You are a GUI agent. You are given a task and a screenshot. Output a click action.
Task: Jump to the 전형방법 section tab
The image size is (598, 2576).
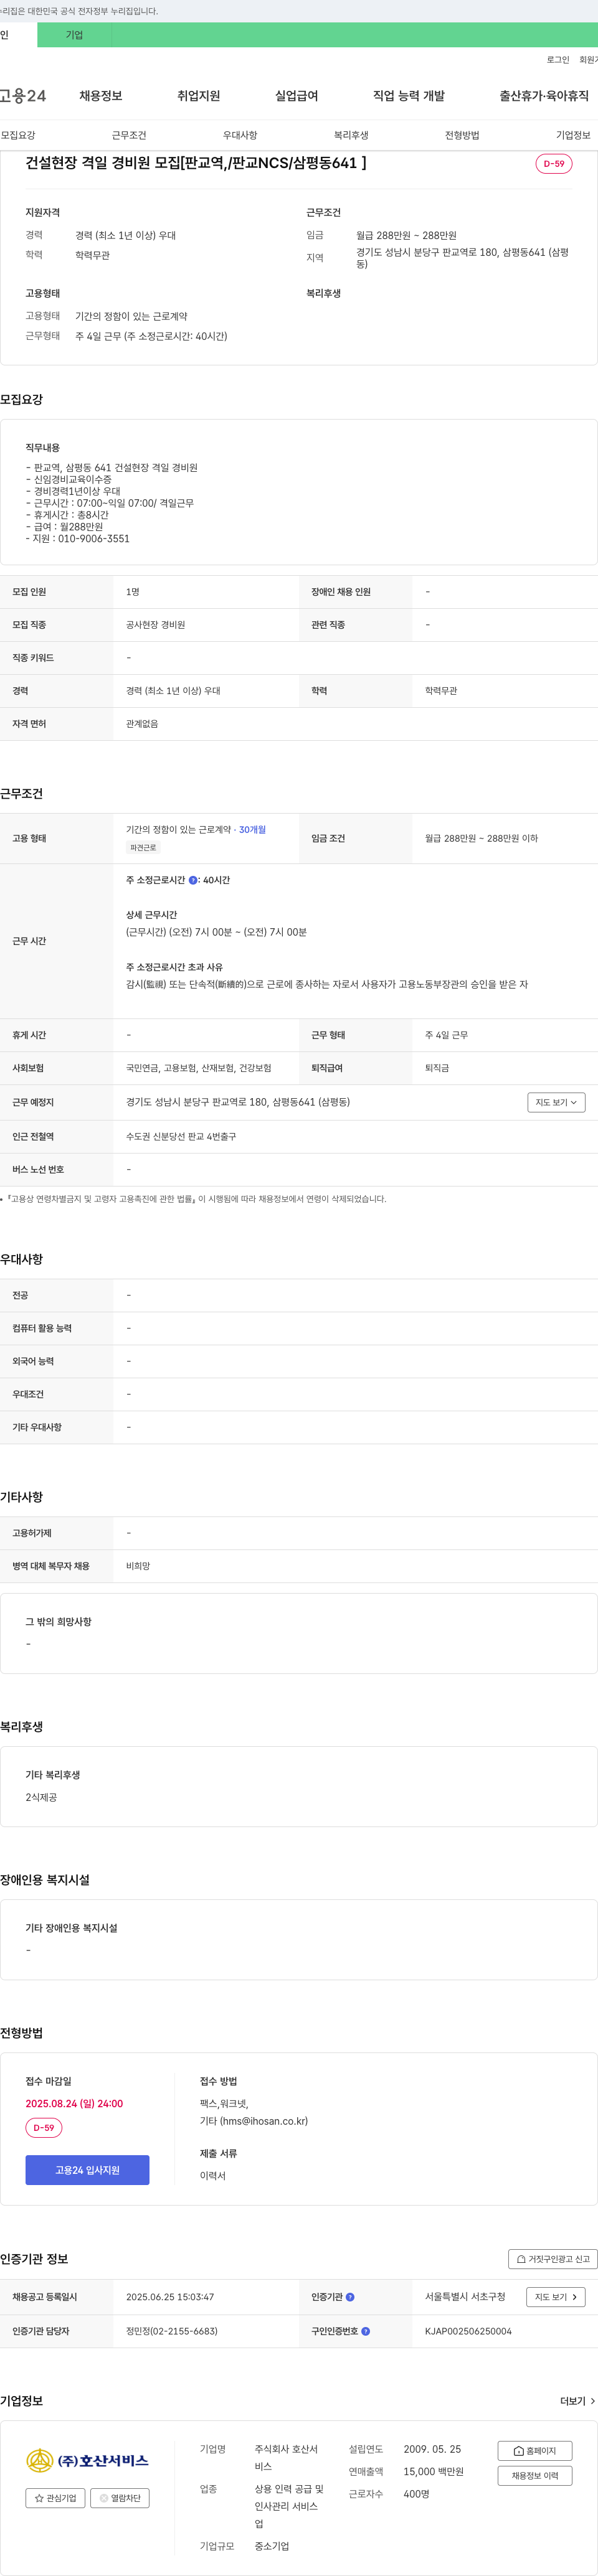coord(462,135)
